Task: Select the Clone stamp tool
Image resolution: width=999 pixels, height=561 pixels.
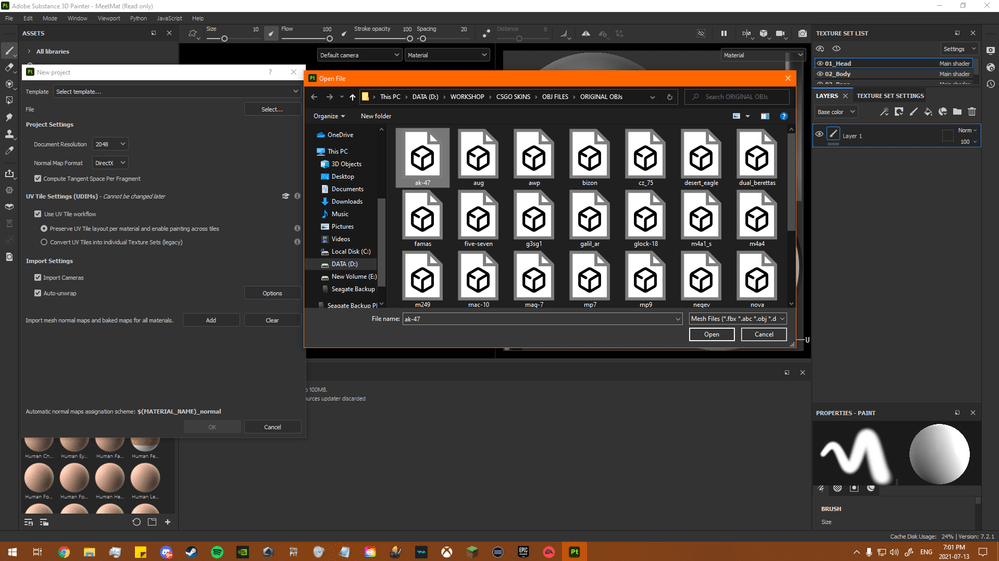Action: pos(9,134)
